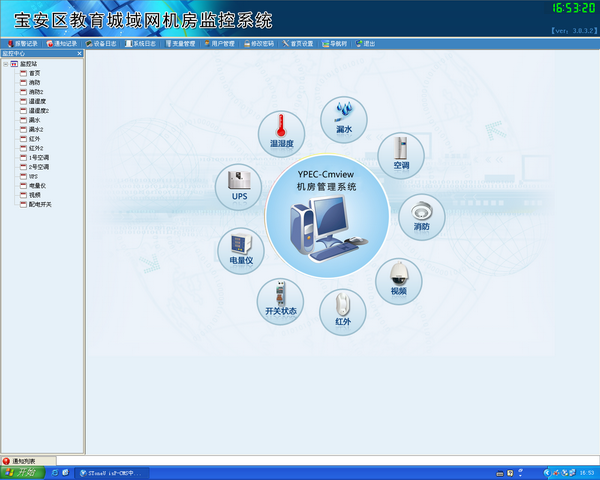Open the UPS module circle icon
This screenshot has height=480, width=600.
click(239, 186)
